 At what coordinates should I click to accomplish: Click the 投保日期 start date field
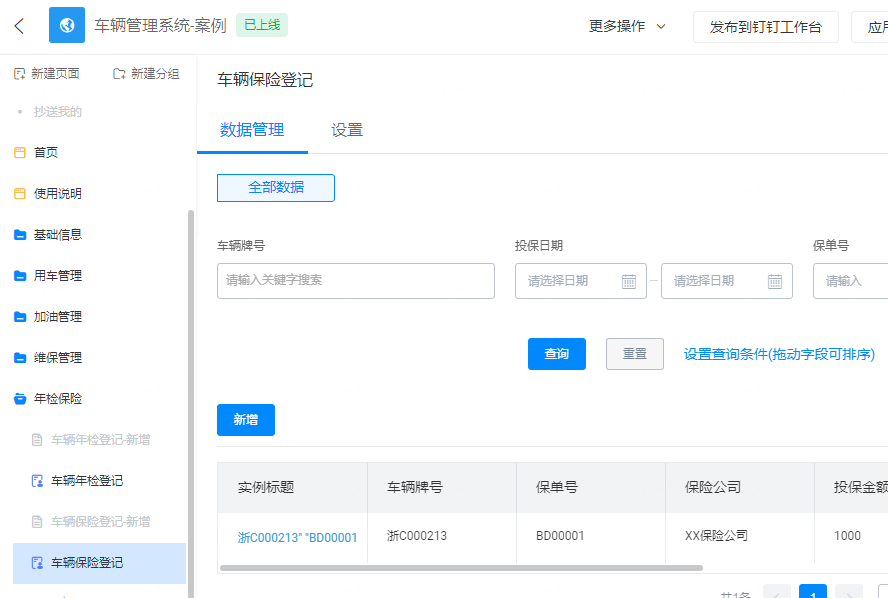580,281
